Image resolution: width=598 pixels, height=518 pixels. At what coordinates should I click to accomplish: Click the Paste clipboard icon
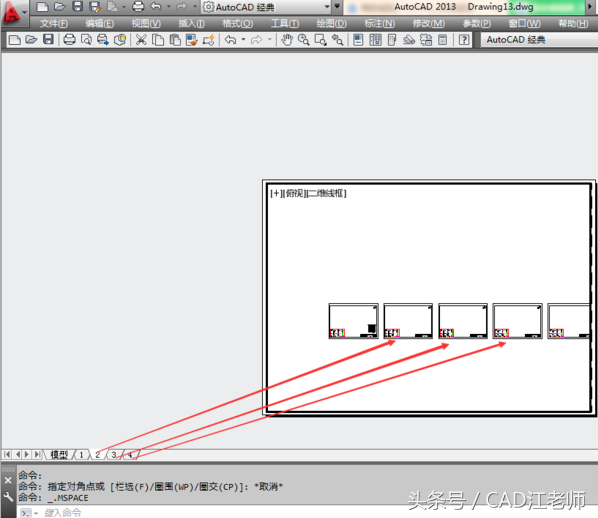[x=175, y=40]
